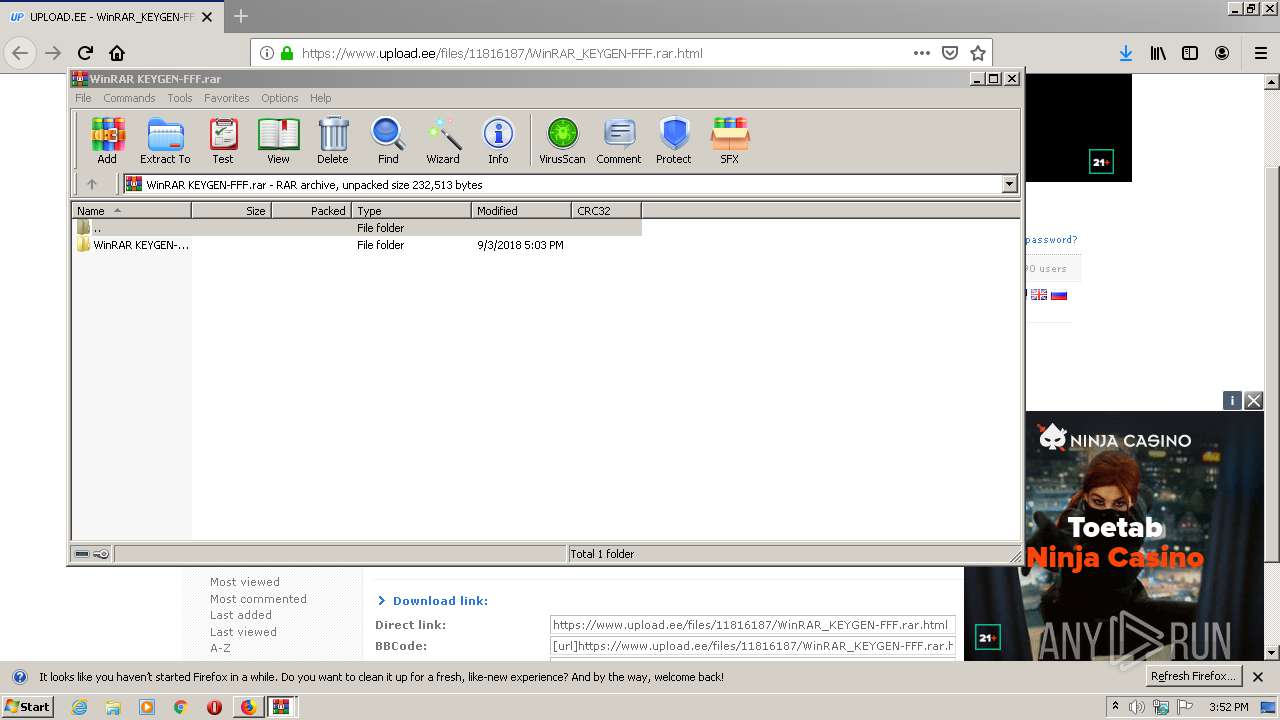
Task: Select the Russian flag language
Action: coord(1059,295)
